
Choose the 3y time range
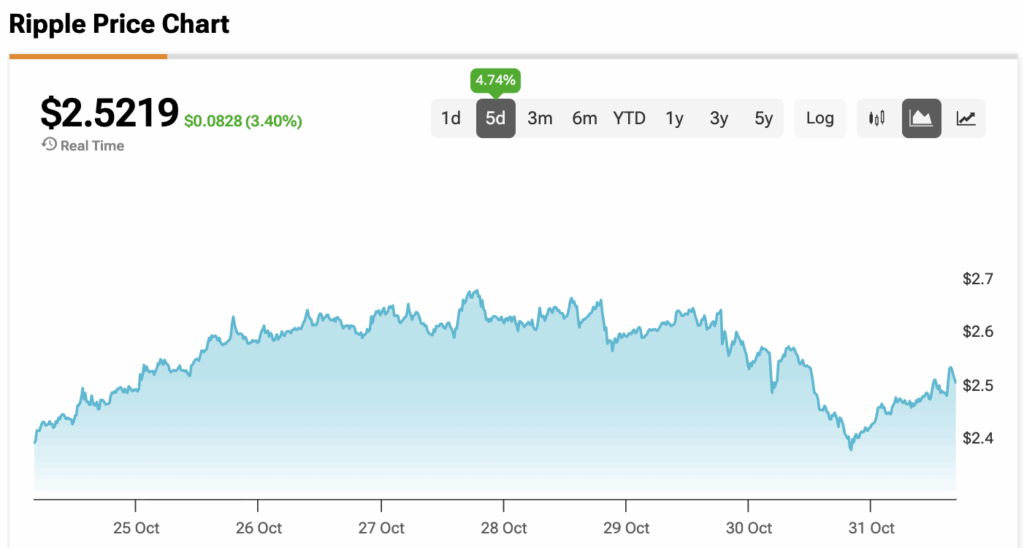(719, 118)
